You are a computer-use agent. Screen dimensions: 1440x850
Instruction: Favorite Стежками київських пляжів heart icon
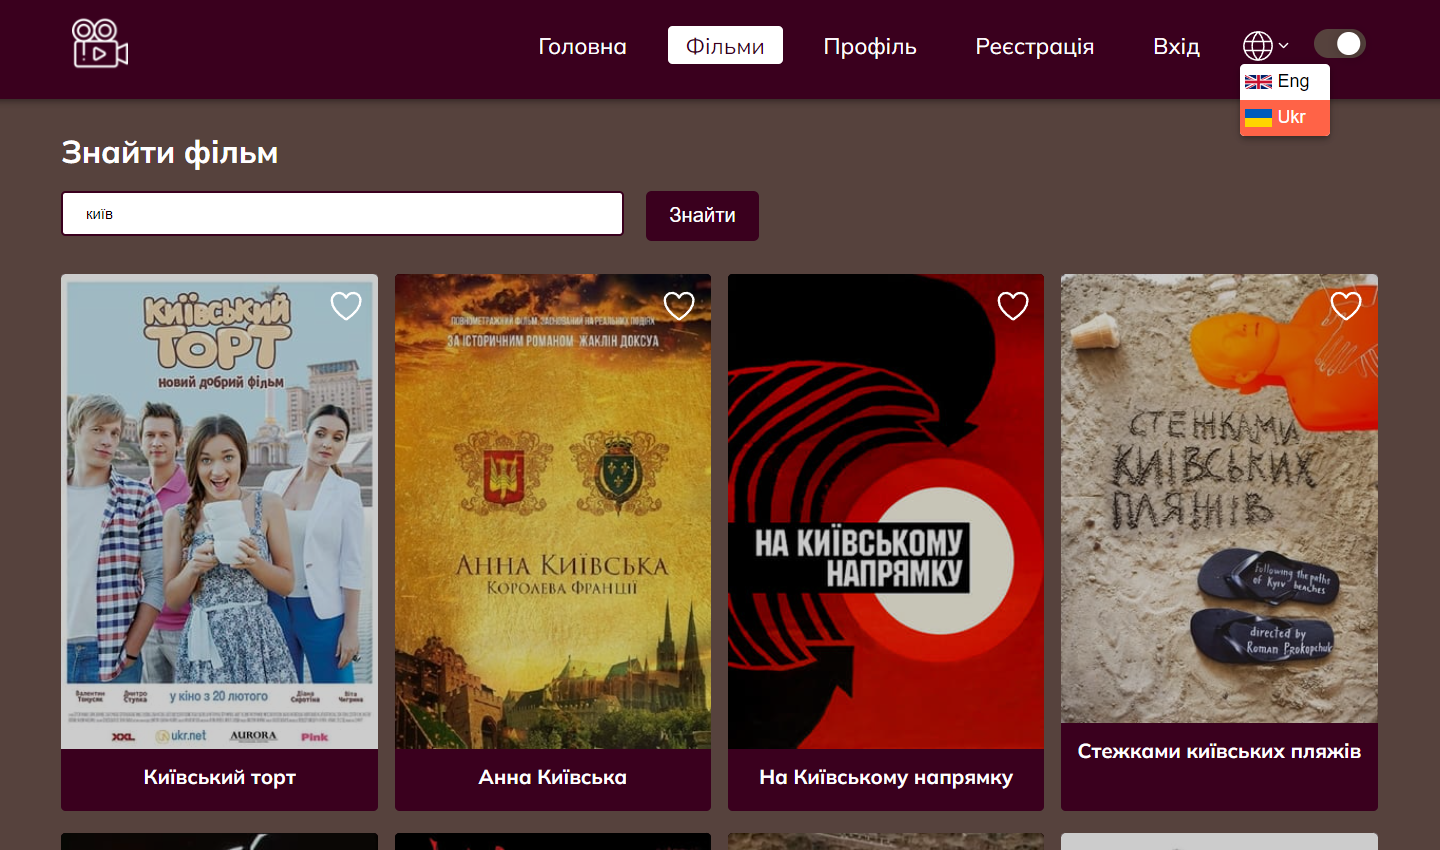pyautogui.click(x=1346, y=306)
